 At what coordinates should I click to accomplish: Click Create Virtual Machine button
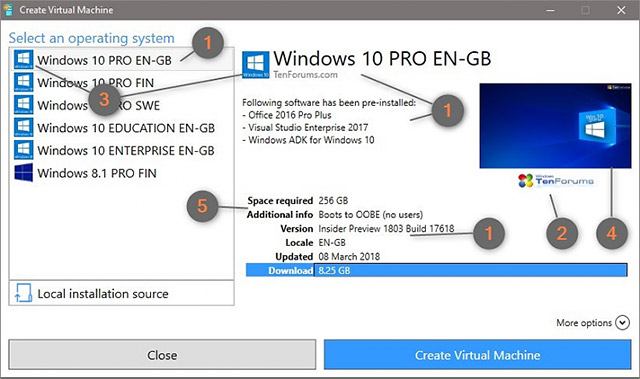tap(478, 355)
